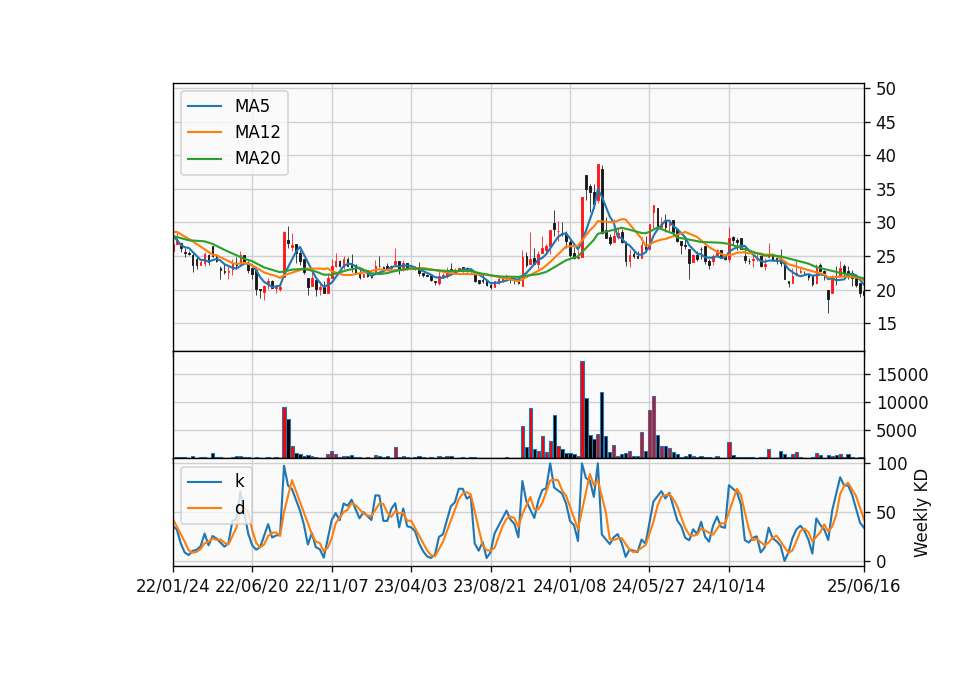Click the price axis value 50
960x690 pixels.
click(x=886, y=89)
